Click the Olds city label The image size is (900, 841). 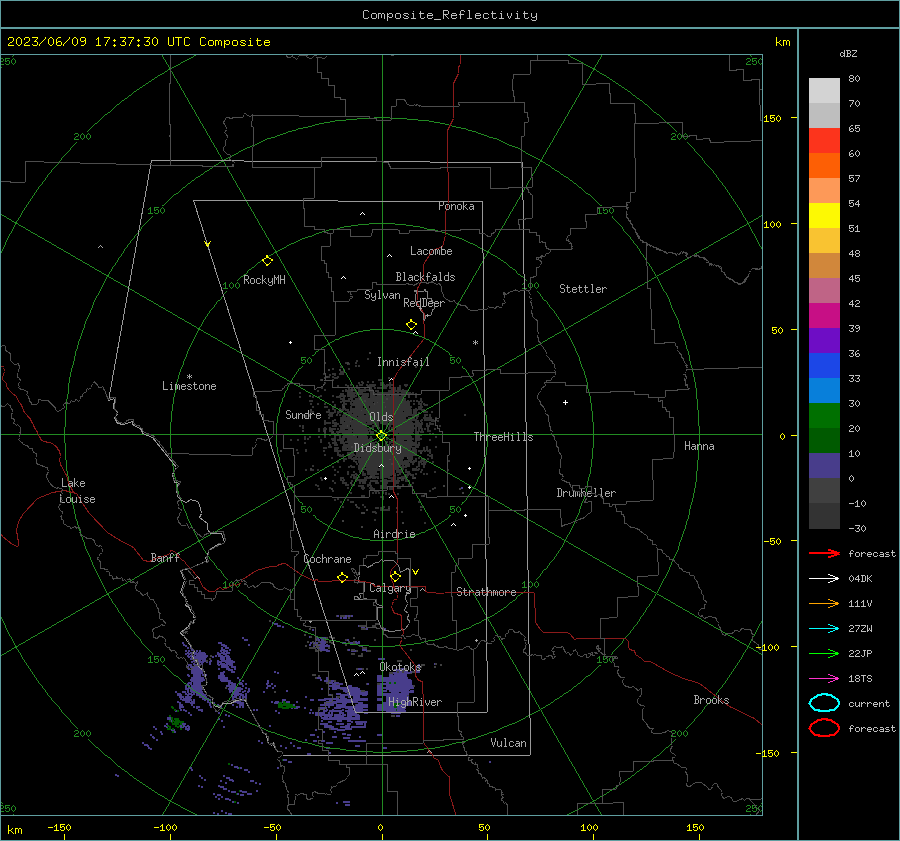coord(381,417)
